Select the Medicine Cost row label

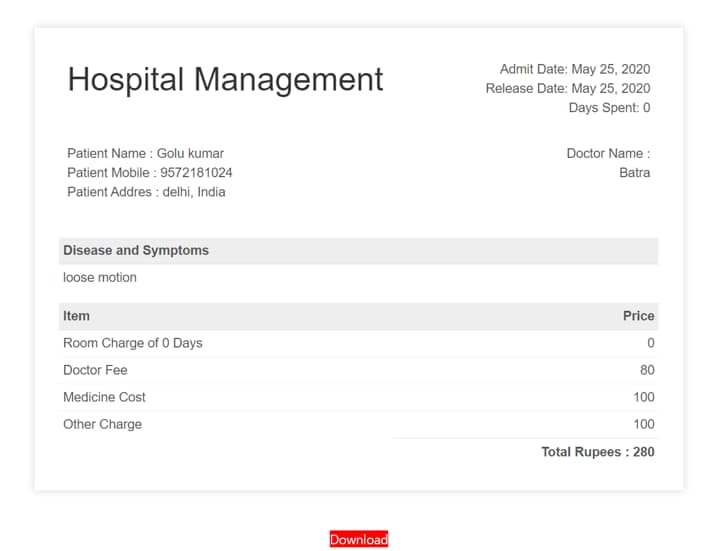point(104,397)
